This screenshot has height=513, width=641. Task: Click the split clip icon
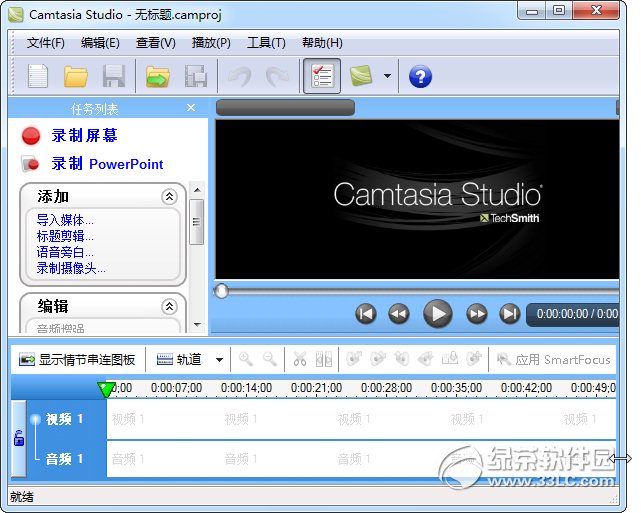click(x=324, y=360)
